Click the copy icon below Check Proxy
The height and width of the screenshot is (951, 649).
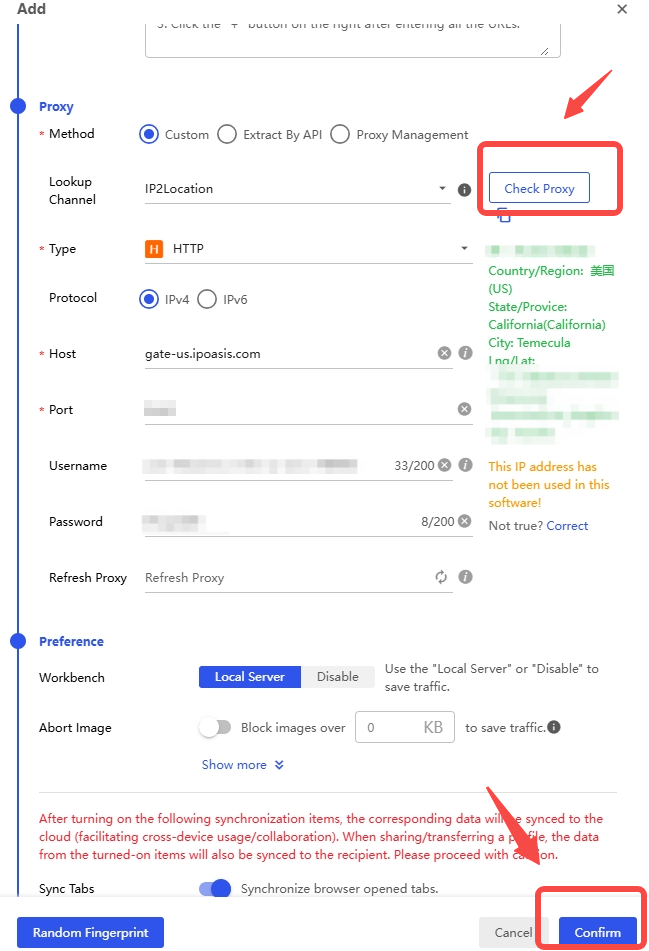504,215
